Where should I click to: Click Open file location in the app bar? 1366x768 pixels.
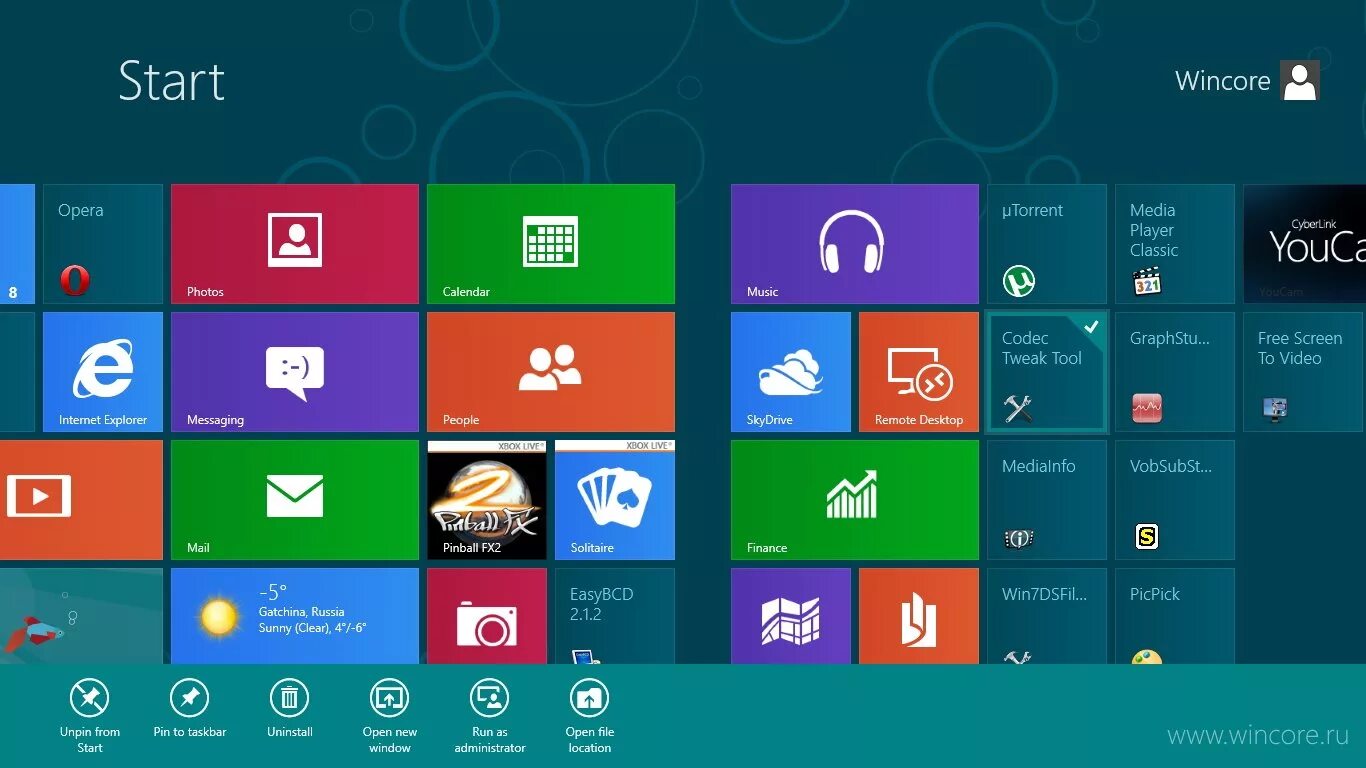pos(590,715)
